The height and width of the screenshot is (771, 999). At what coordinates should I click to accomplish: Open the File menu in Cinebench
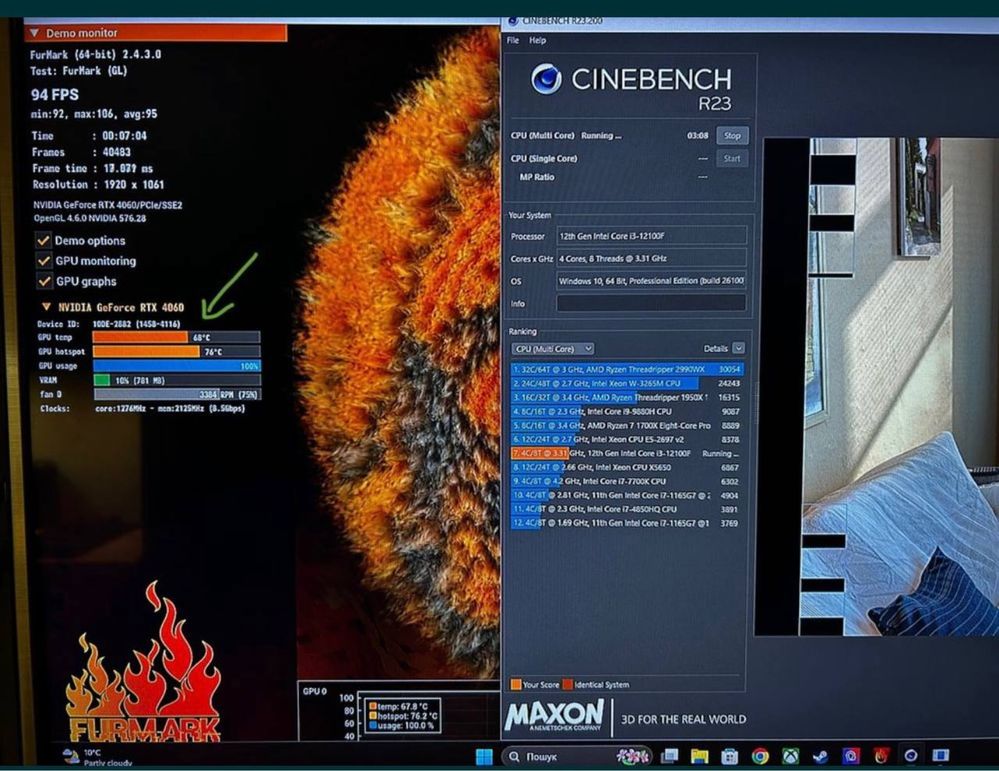coord(513,40)
